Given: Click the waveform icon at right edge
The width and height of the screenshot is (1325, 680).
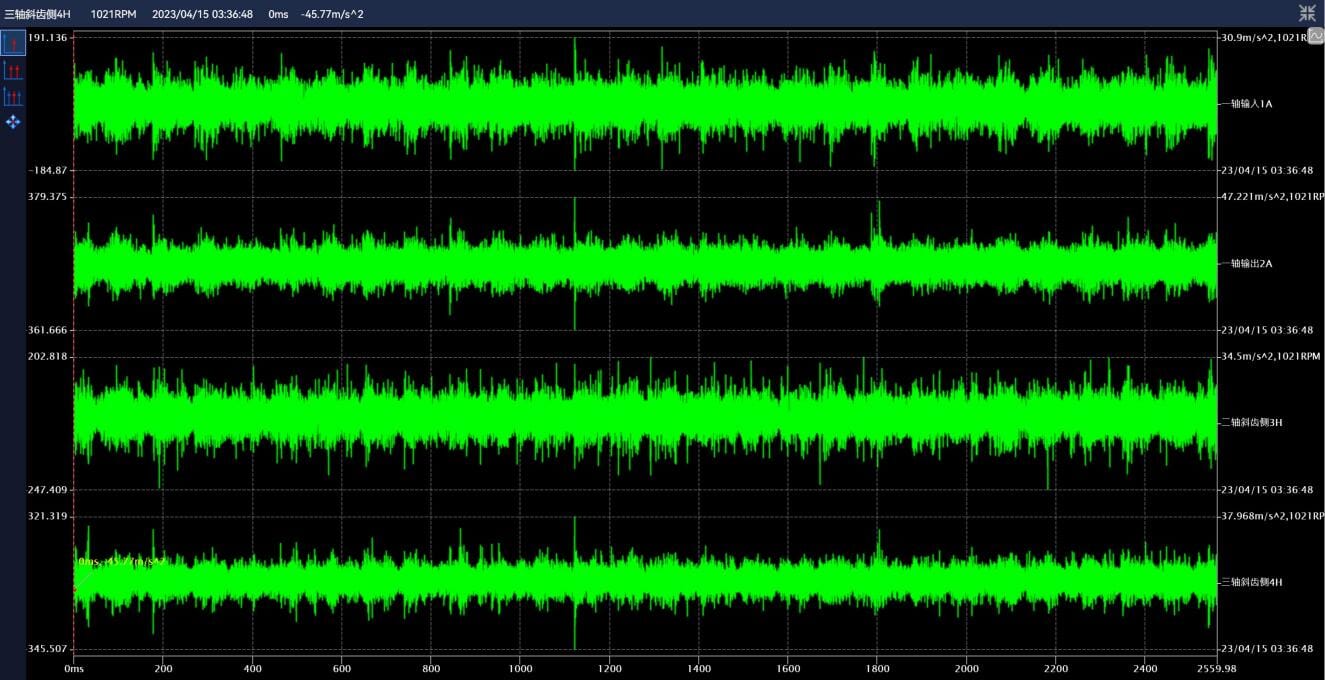Looking at the screenshot, I should [1316, 36].
